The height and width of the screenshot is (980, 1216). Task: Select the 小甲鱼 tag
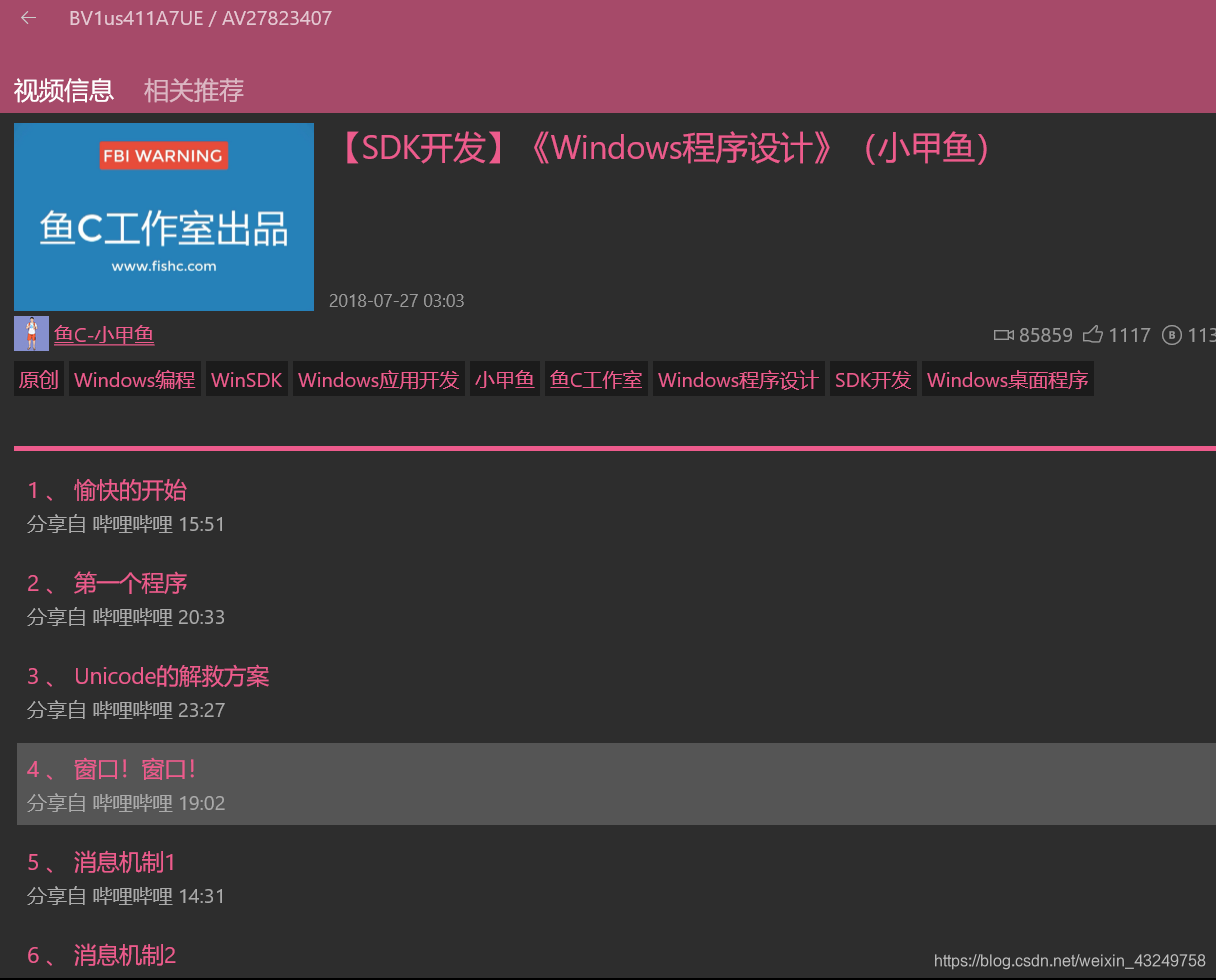[x=505, y=380]
